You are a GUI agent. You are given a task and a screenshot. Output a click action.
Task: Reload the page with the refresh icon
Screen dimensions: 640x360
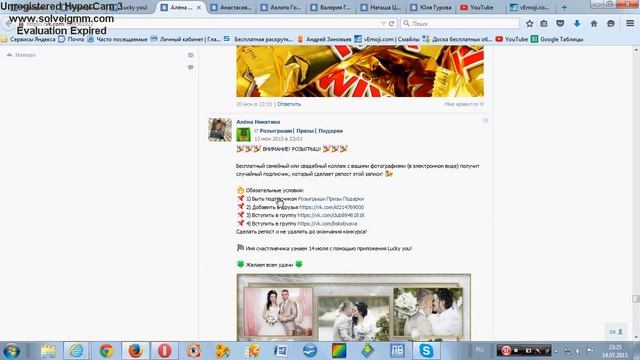pos(391,24)
